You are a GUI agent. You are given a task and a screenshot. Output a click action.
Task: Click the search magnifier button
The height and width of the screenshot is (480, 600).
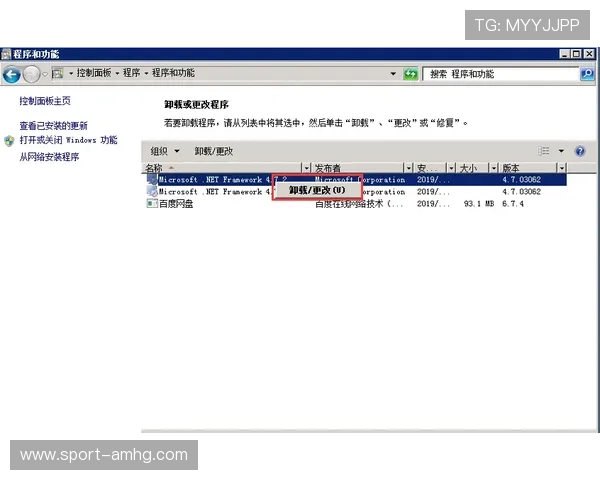tap(587, 73)
